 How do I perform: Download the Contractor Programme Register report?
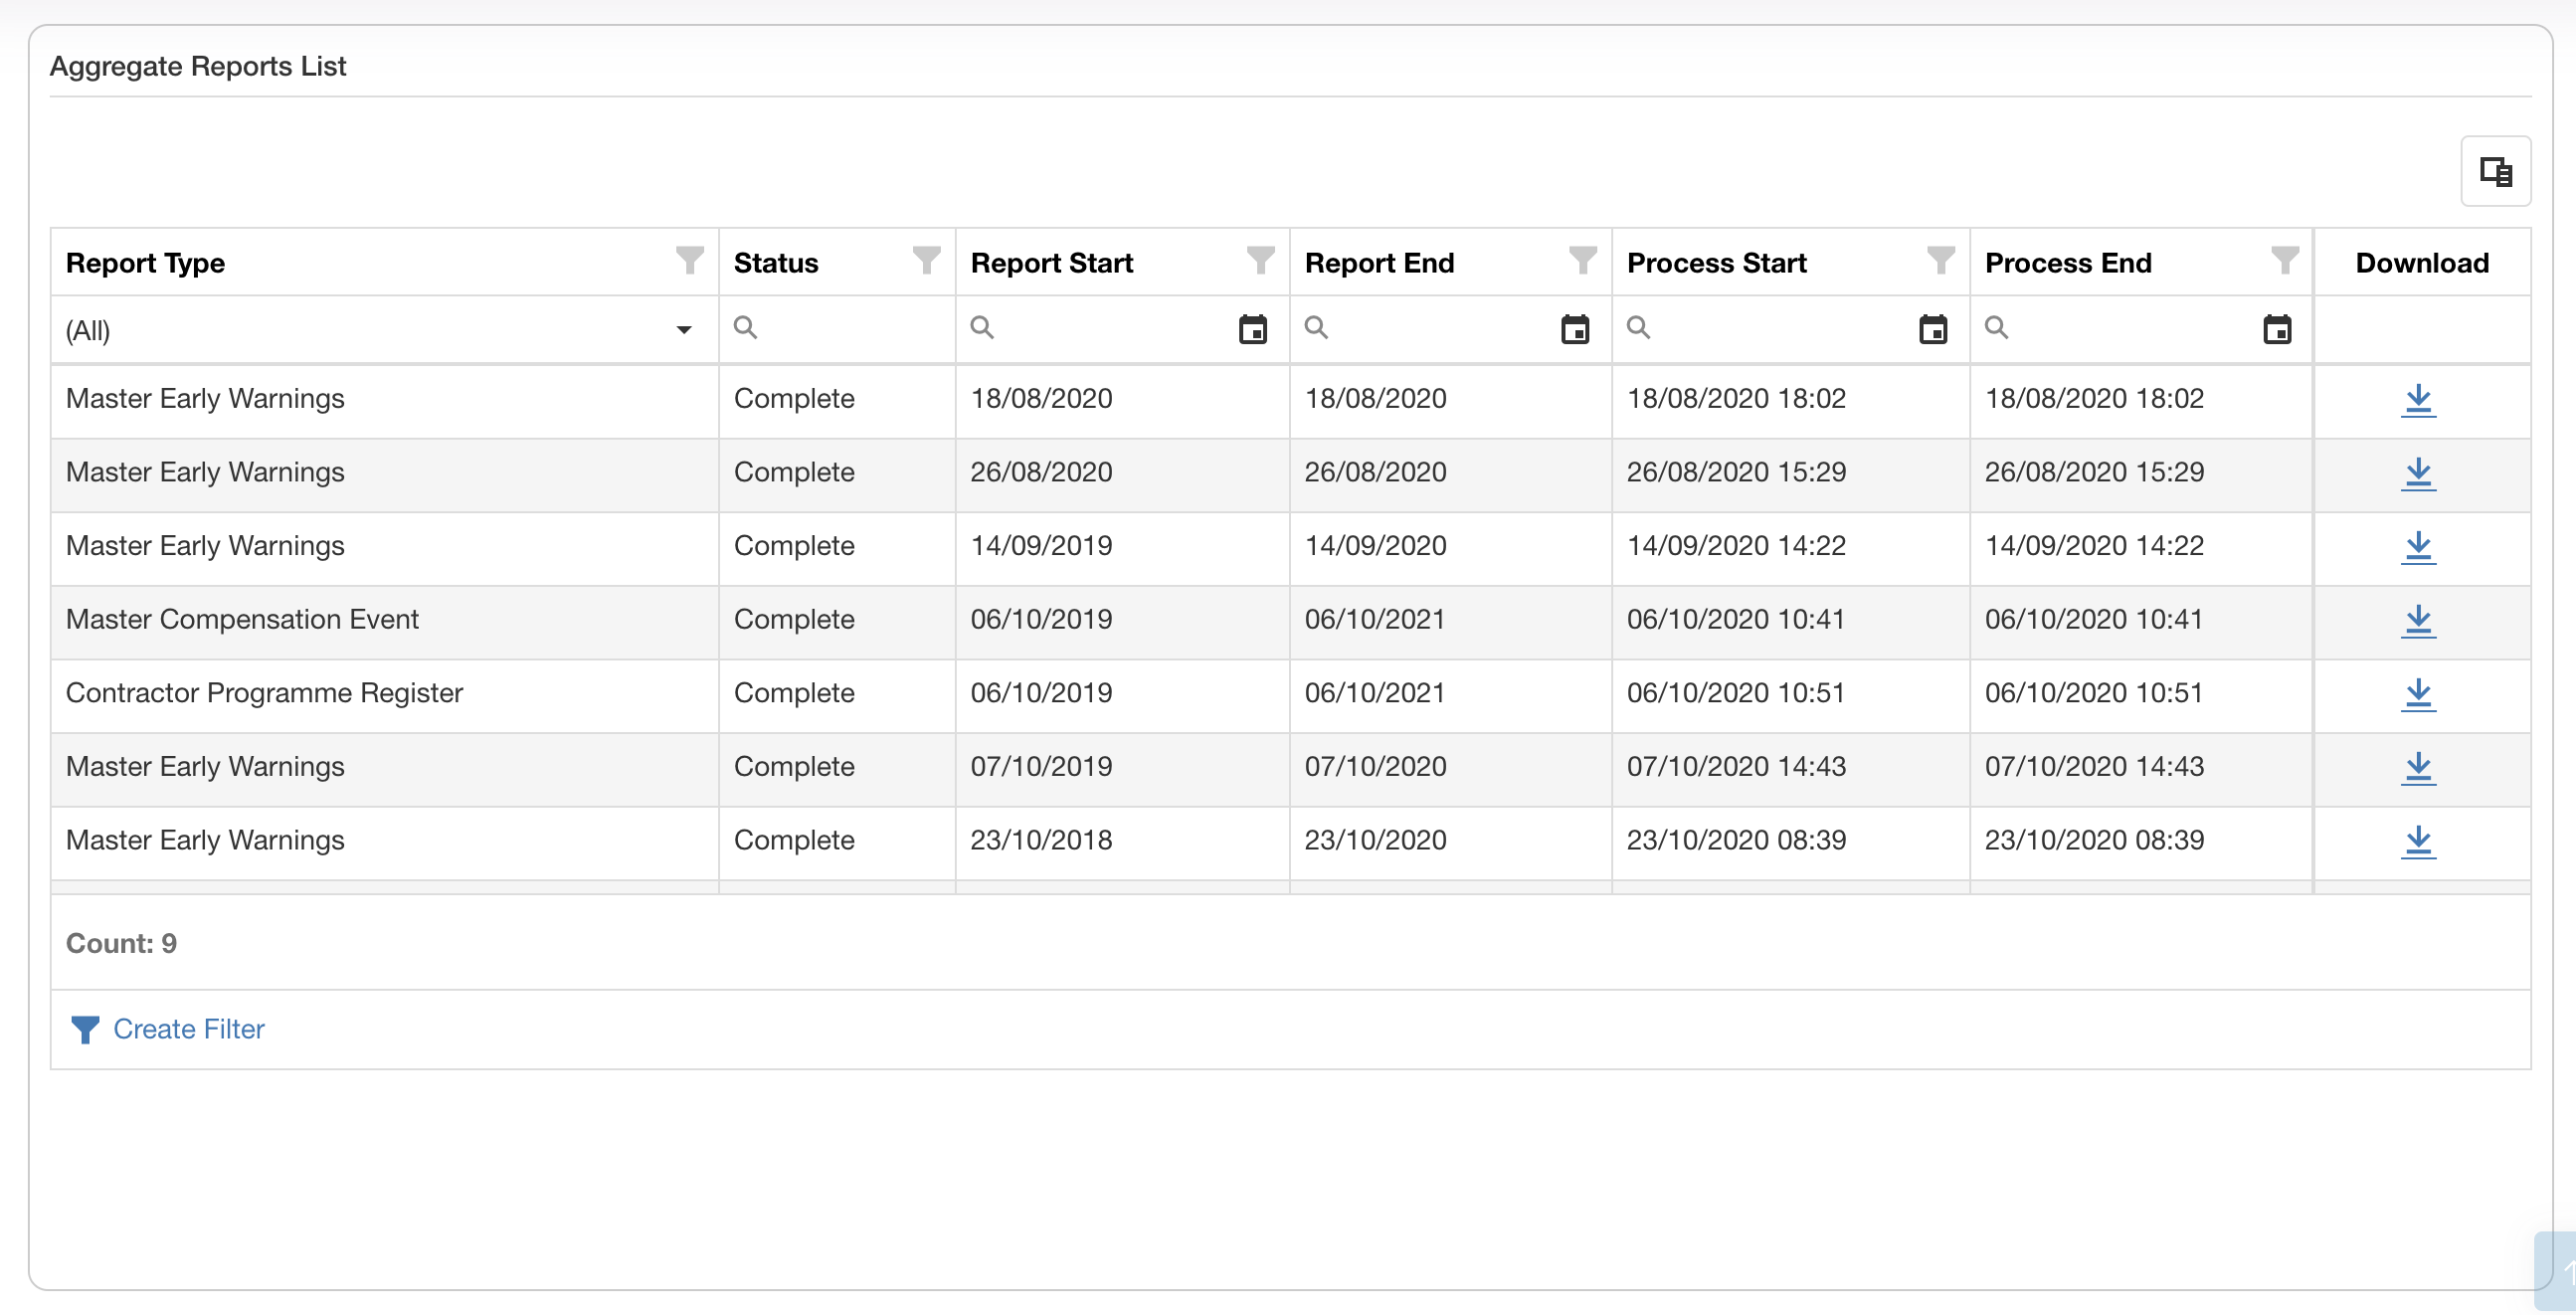[2418, 694]
